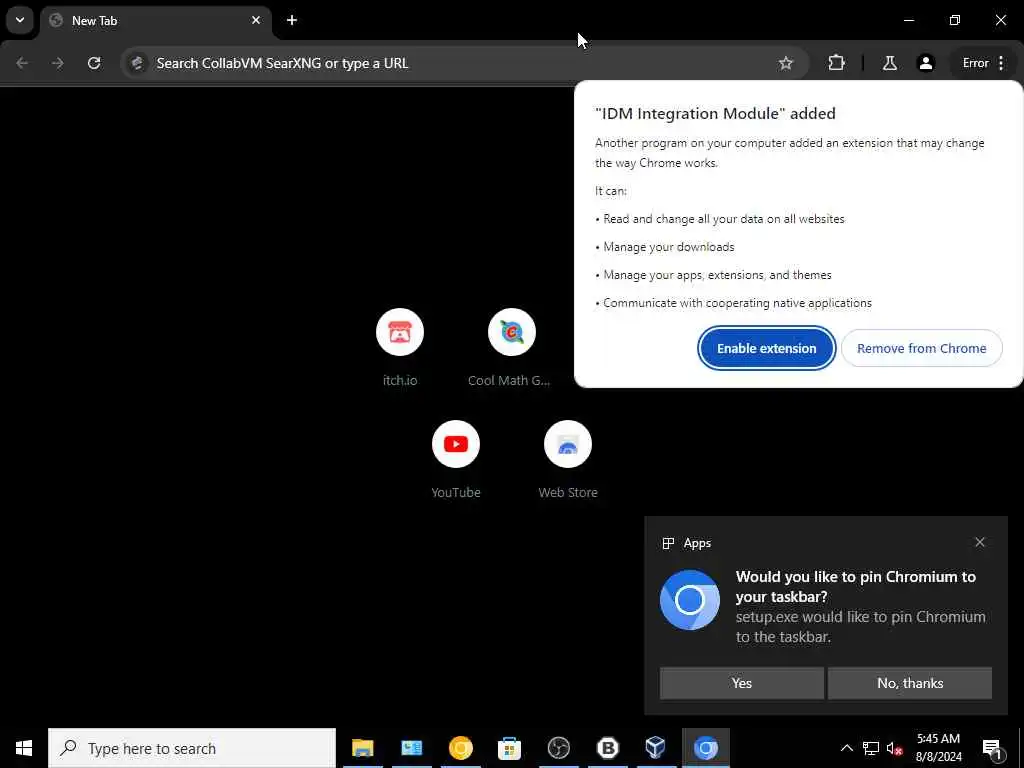The height and width of the screenshot is (768, 1024).
Task: Open the profile avatar menu
Action: coord(925,63)
